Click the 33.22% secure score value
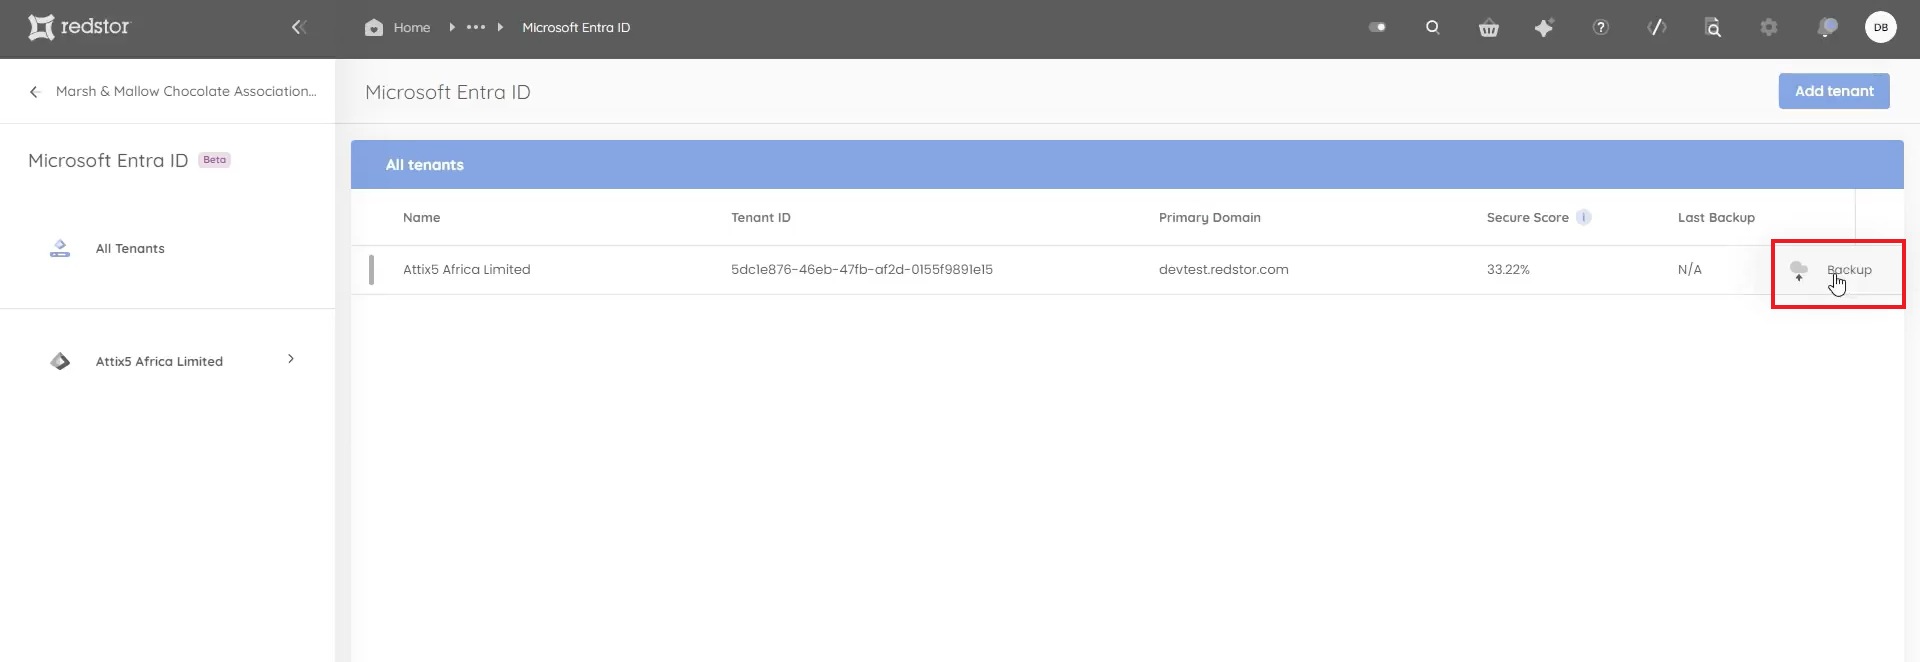 point(1508,270)
